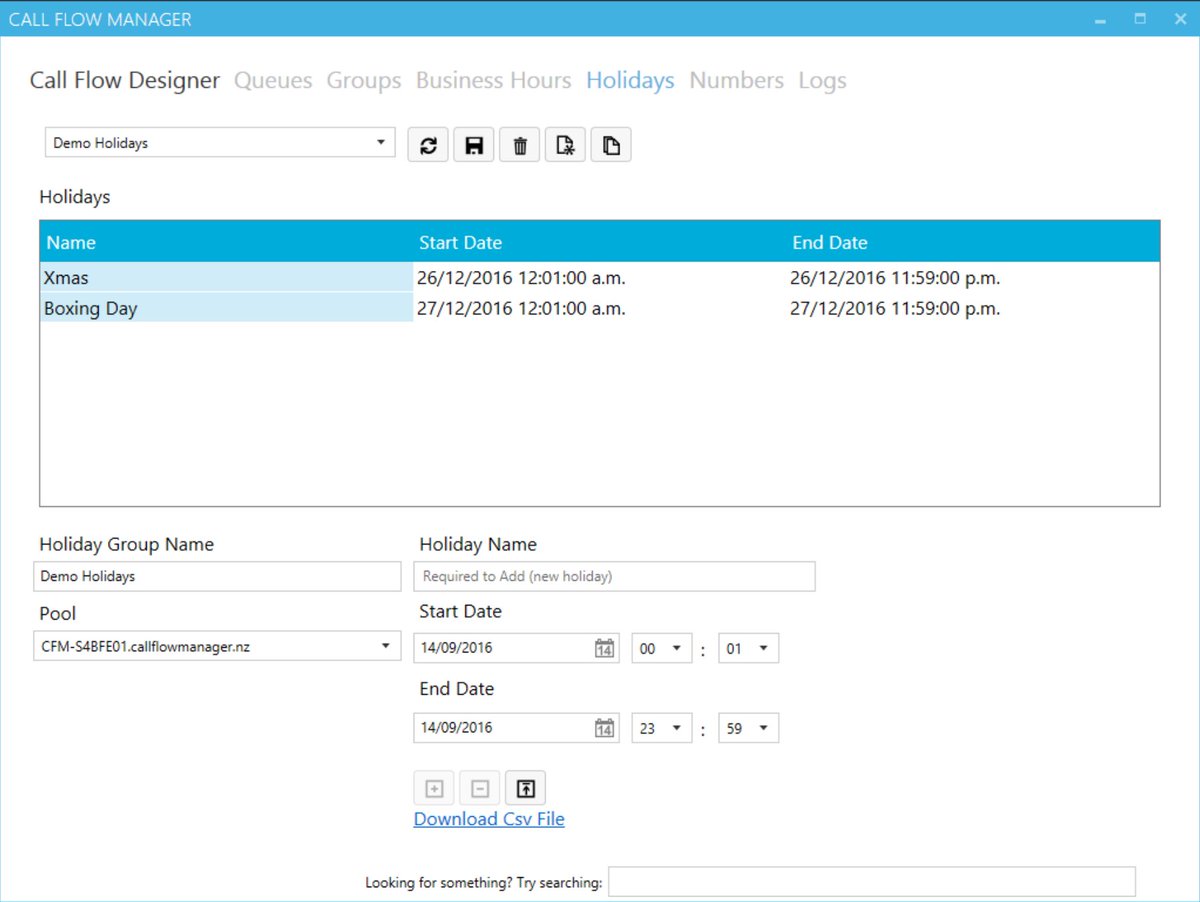1200x902 pixels.
Task: Select the Xmas holiday row
Action: (x=600, y=278)
